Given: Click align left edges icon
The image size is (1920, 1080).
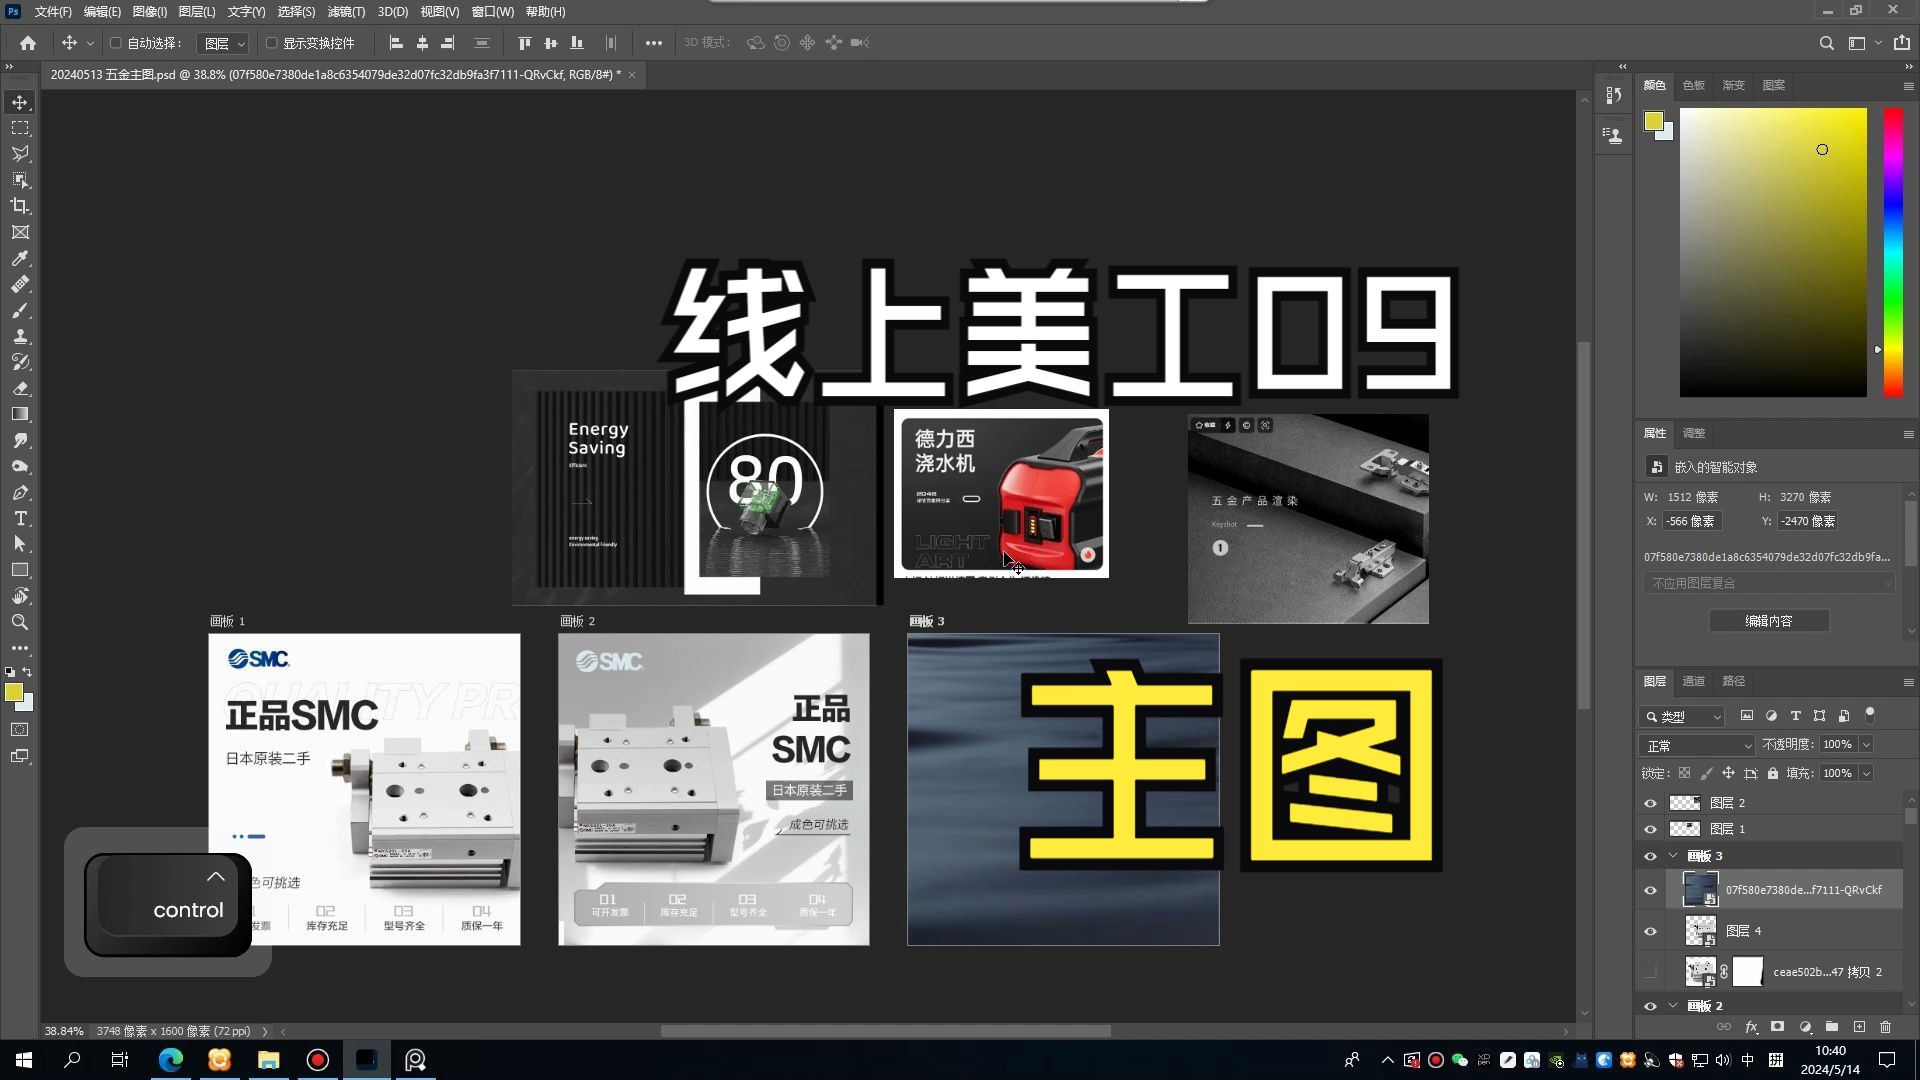Looking at the screenshot, I should coord(396,43).
